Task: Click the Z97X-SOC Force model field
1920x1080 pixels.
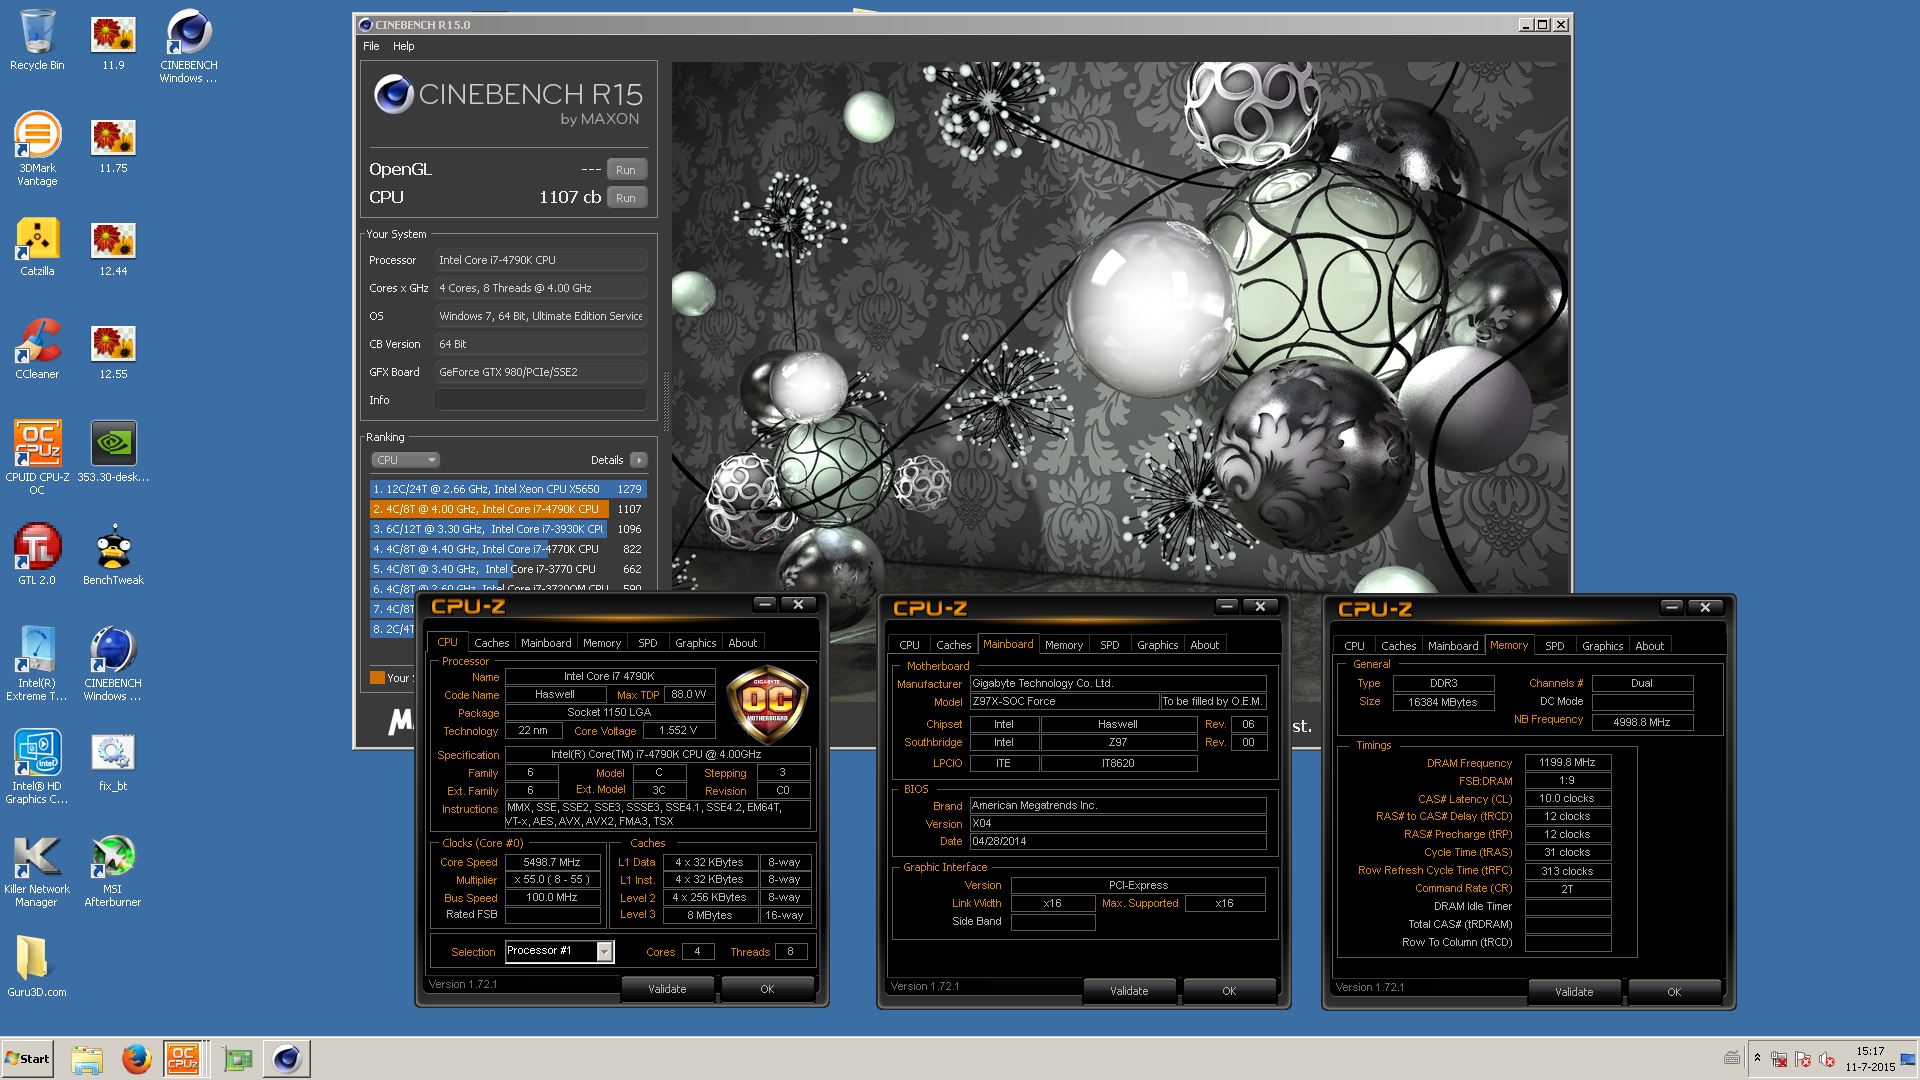Action: pyautogui.click(x=1063, y=701)
